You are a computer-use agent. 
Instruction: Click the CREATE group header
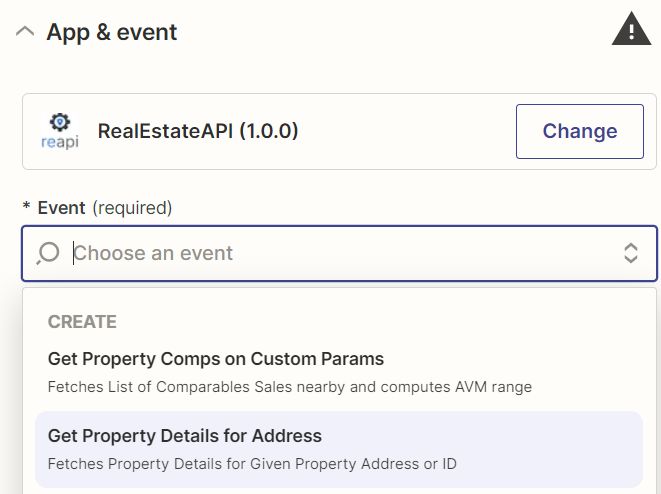[x=82, y=322]
